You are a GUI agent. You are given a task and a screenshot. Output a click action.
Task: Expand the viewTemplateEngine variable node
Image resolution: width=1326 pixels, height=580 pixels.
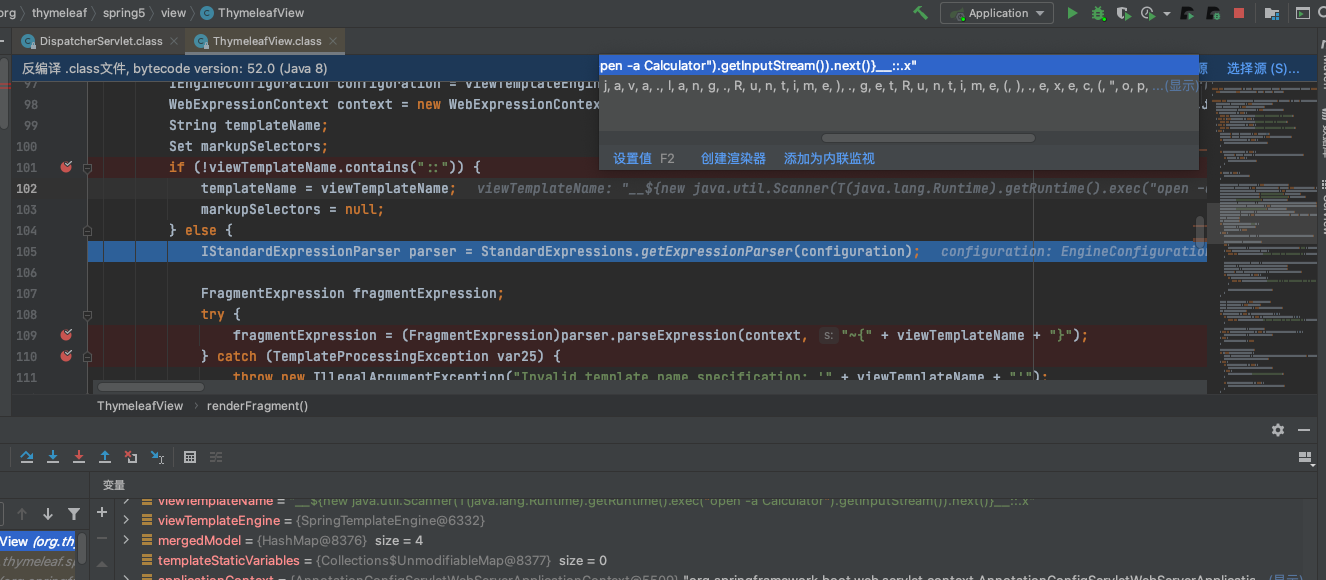[x=126, y=521]
